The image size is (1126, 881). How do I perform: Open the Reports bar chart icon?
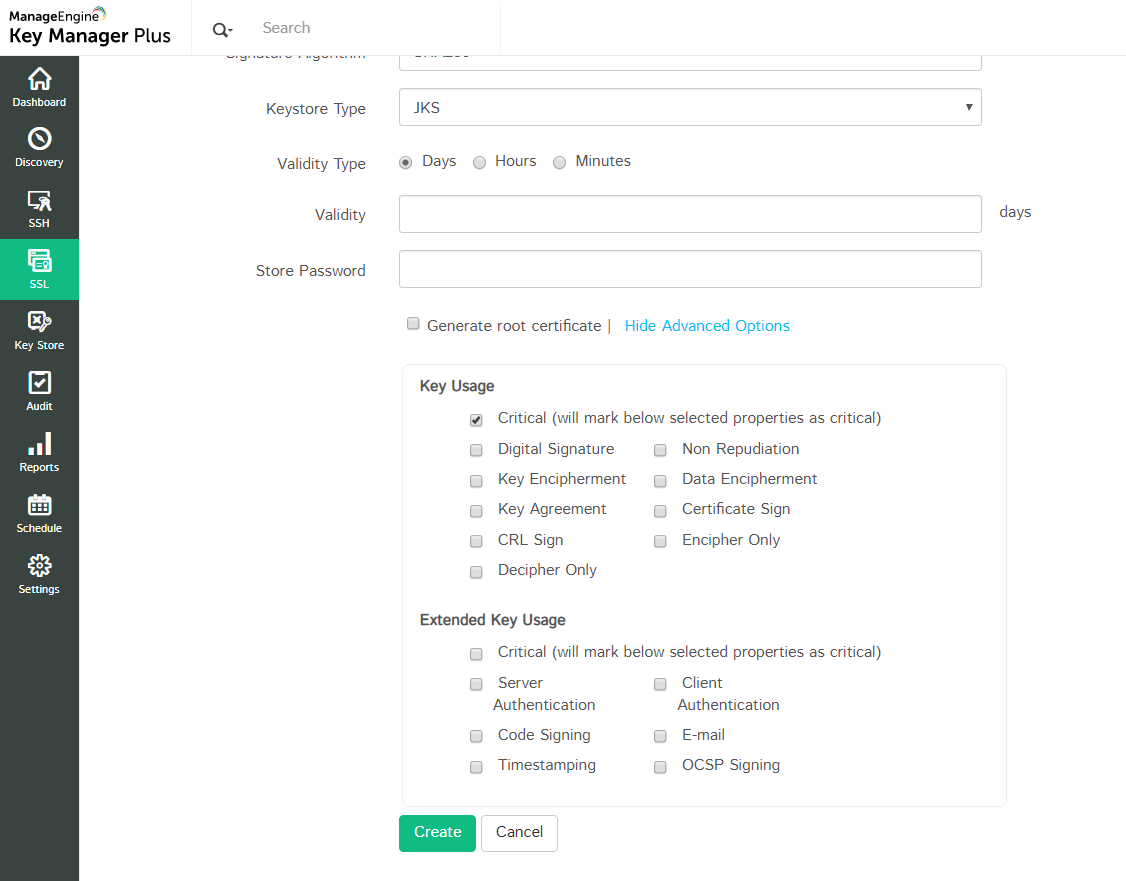click(x=39, y=444)
